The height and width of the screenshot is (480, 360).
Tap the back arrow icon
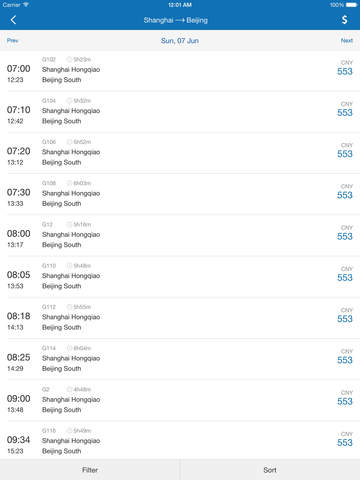pyautogui.click(x=13, y=20)
